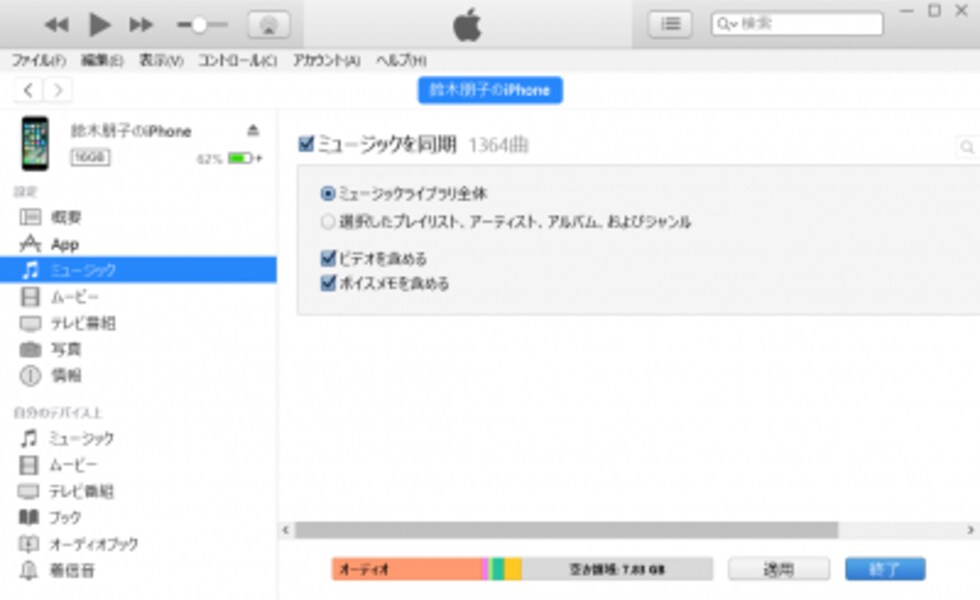The height and width of the screenshot is (600, 980).
Task: Click the blue button beside 適用
Action: [885, 569]
